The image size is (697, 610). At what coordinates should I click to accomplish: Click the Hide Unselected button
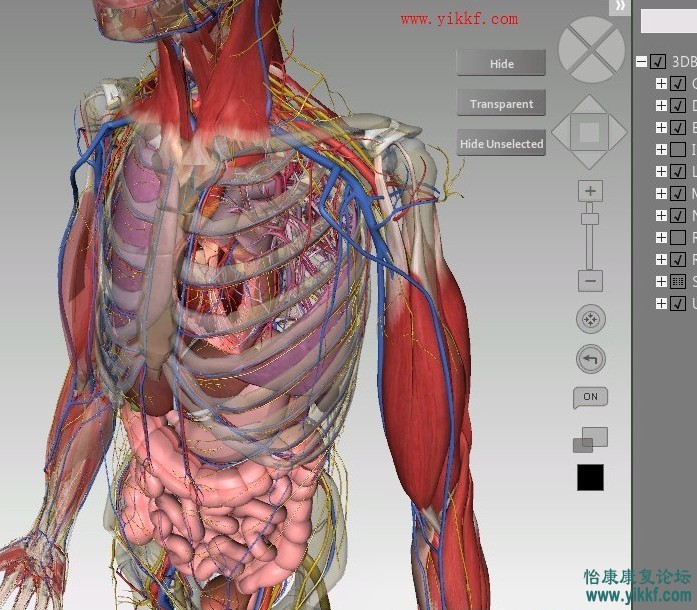click(x=501, y=144)
